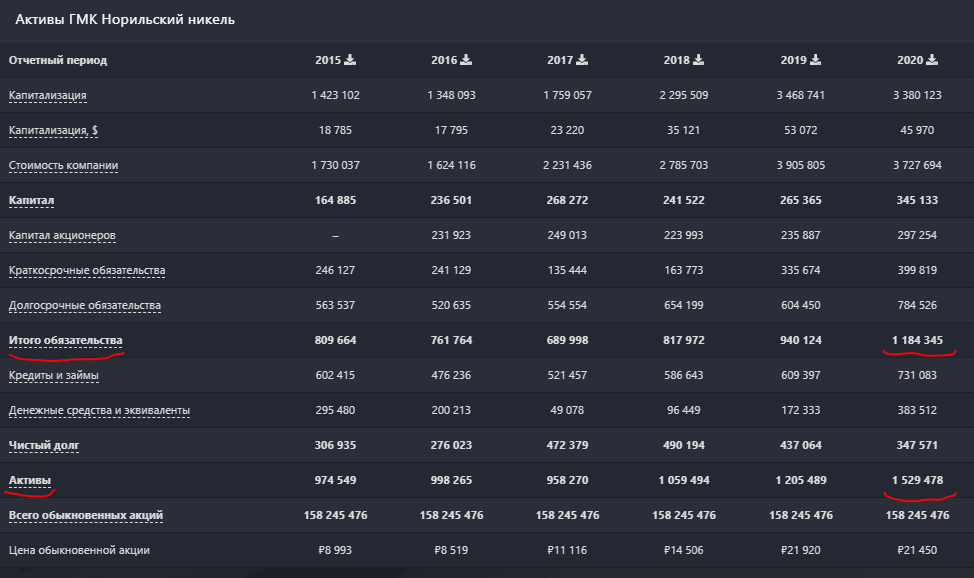Click Краткосрочные обязательства link

click(87, 271)
